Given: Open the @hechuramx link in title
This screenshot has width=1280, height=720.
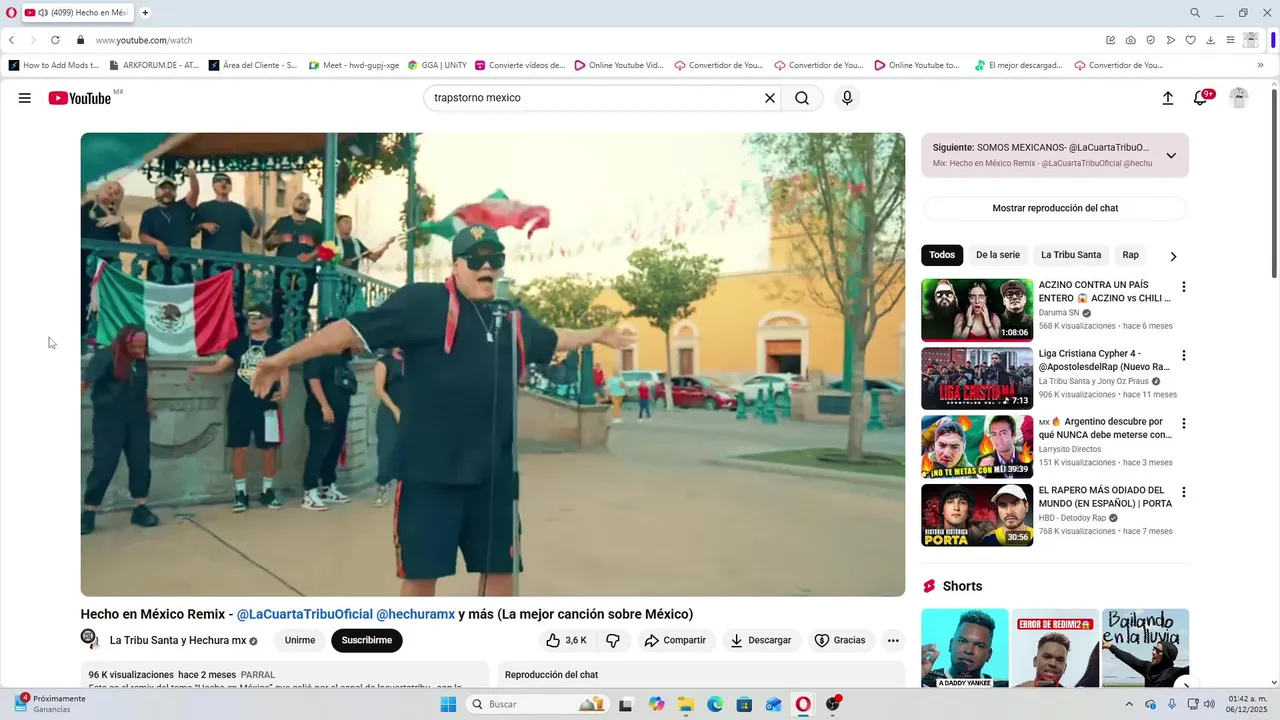Looking at the screenshot, I should [x=415, y=614].
